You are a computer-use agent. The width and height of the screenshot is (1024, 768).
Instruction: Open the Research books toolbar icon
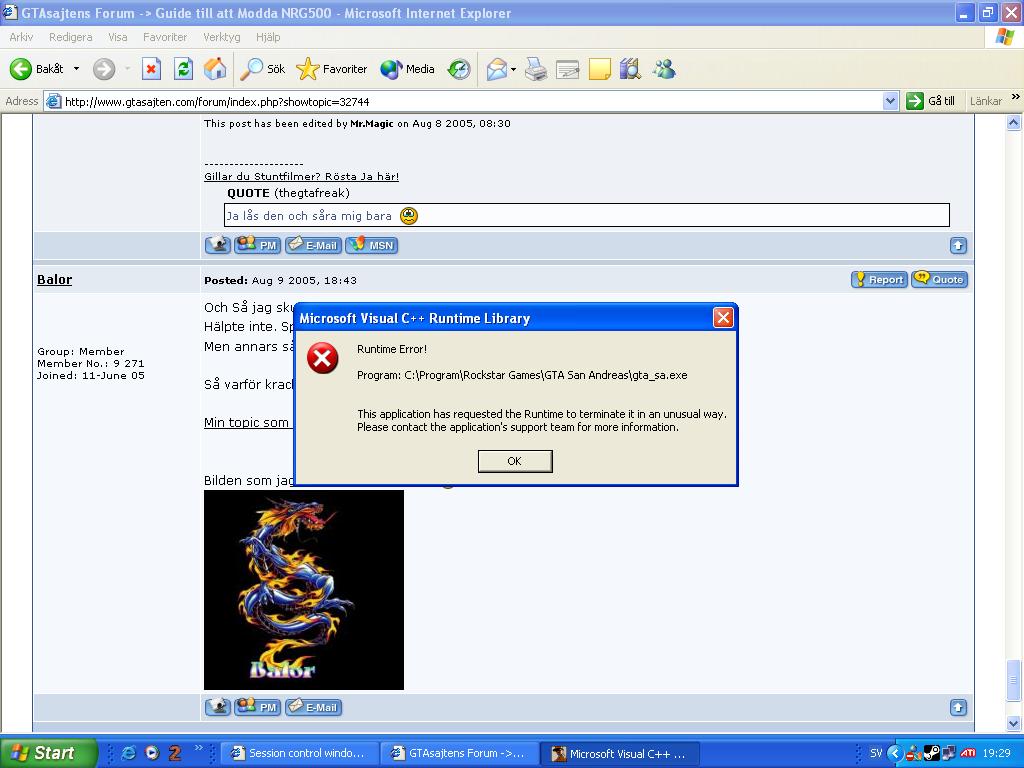tap(630, 69)
